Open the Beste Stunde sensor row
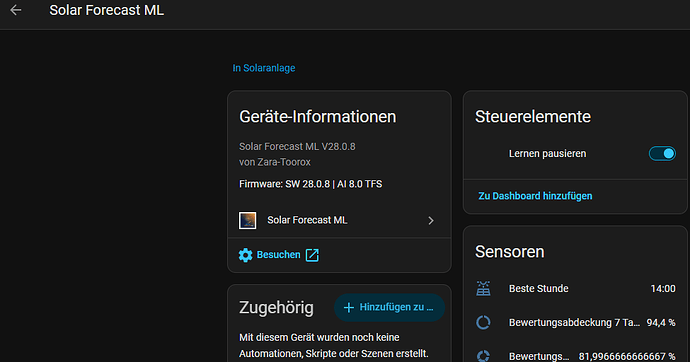Screen dimensions: 690x362 point(576,289)
